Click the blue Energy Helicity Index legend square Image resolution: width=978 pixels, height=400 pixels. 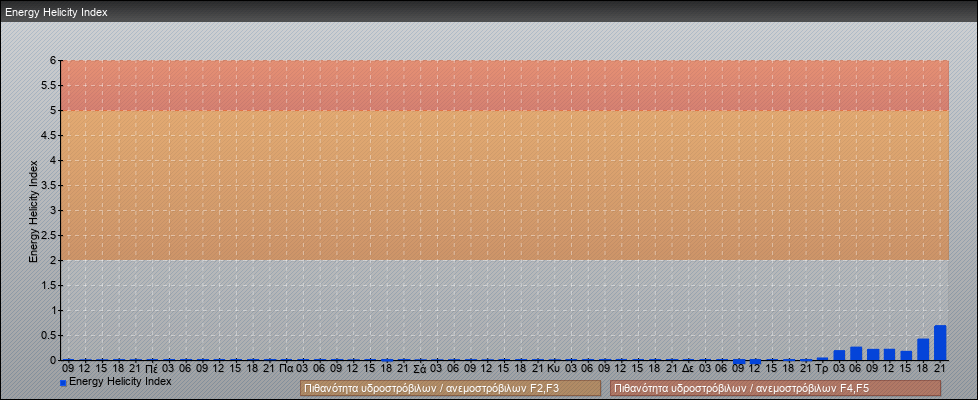pos(63,383)
